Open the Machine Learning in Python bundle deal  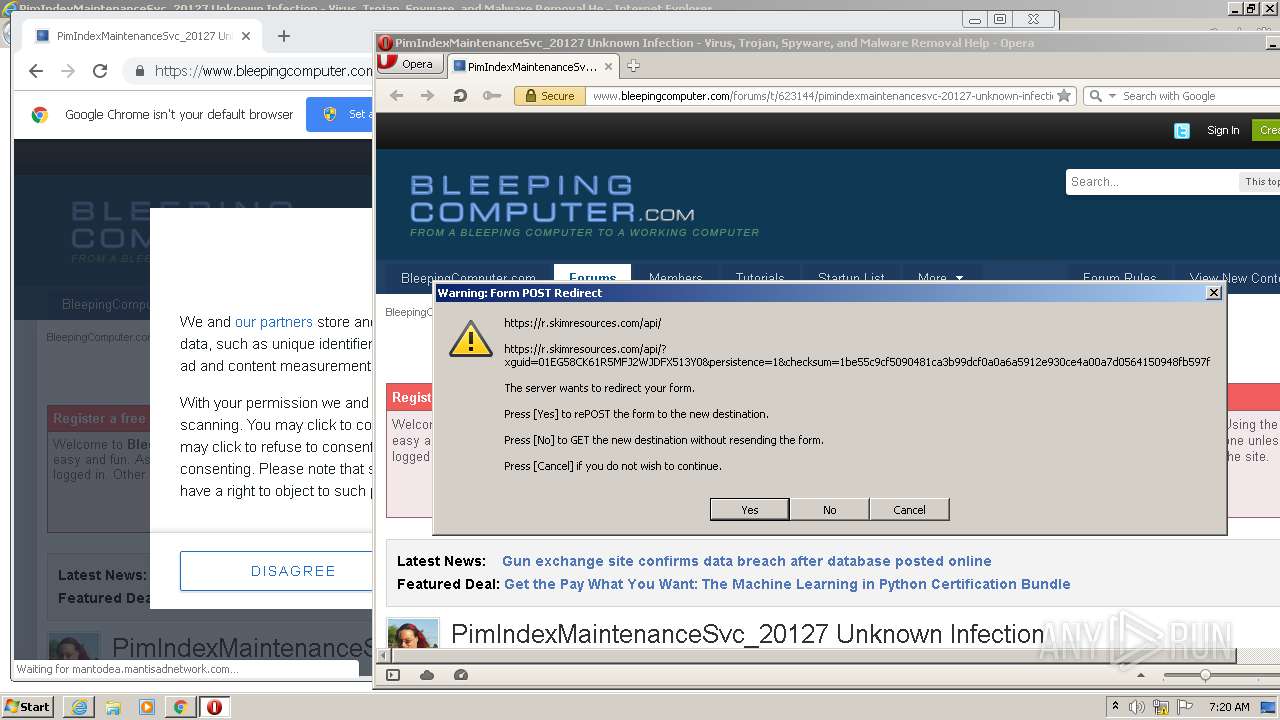click(x=787, y=584)
